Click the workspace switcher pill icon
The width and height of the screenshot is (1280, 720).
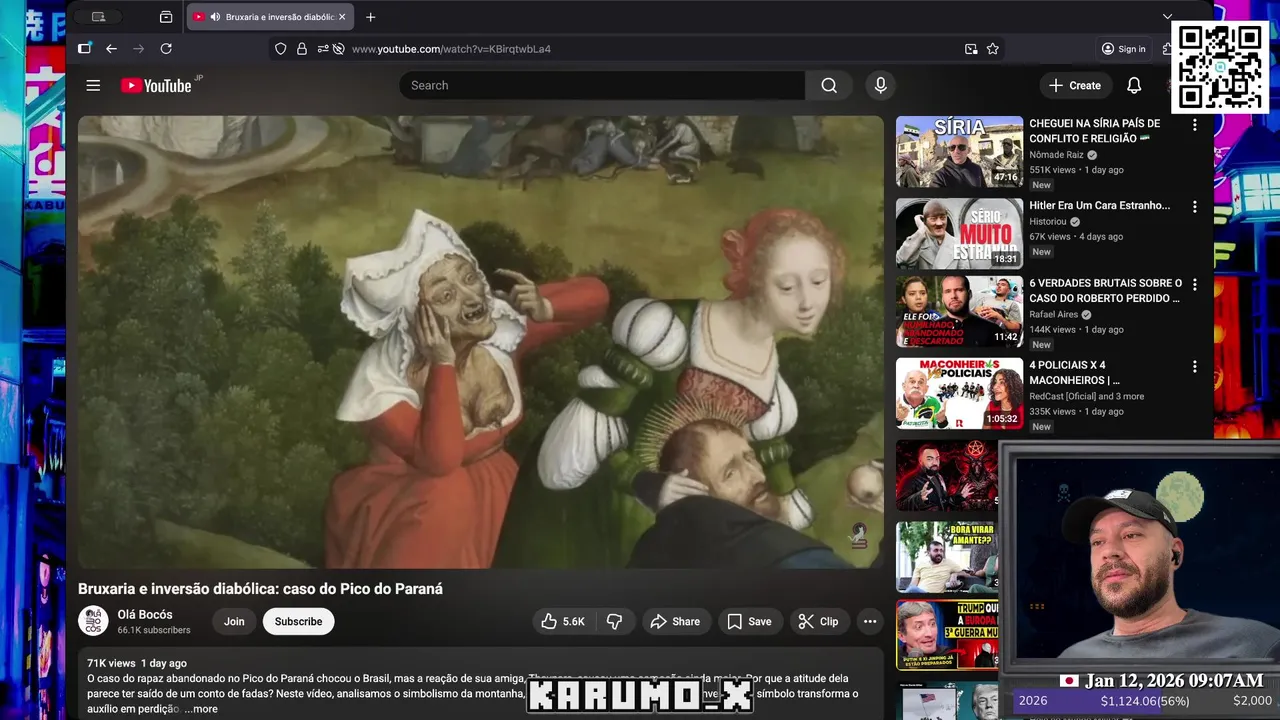[98, 17]
